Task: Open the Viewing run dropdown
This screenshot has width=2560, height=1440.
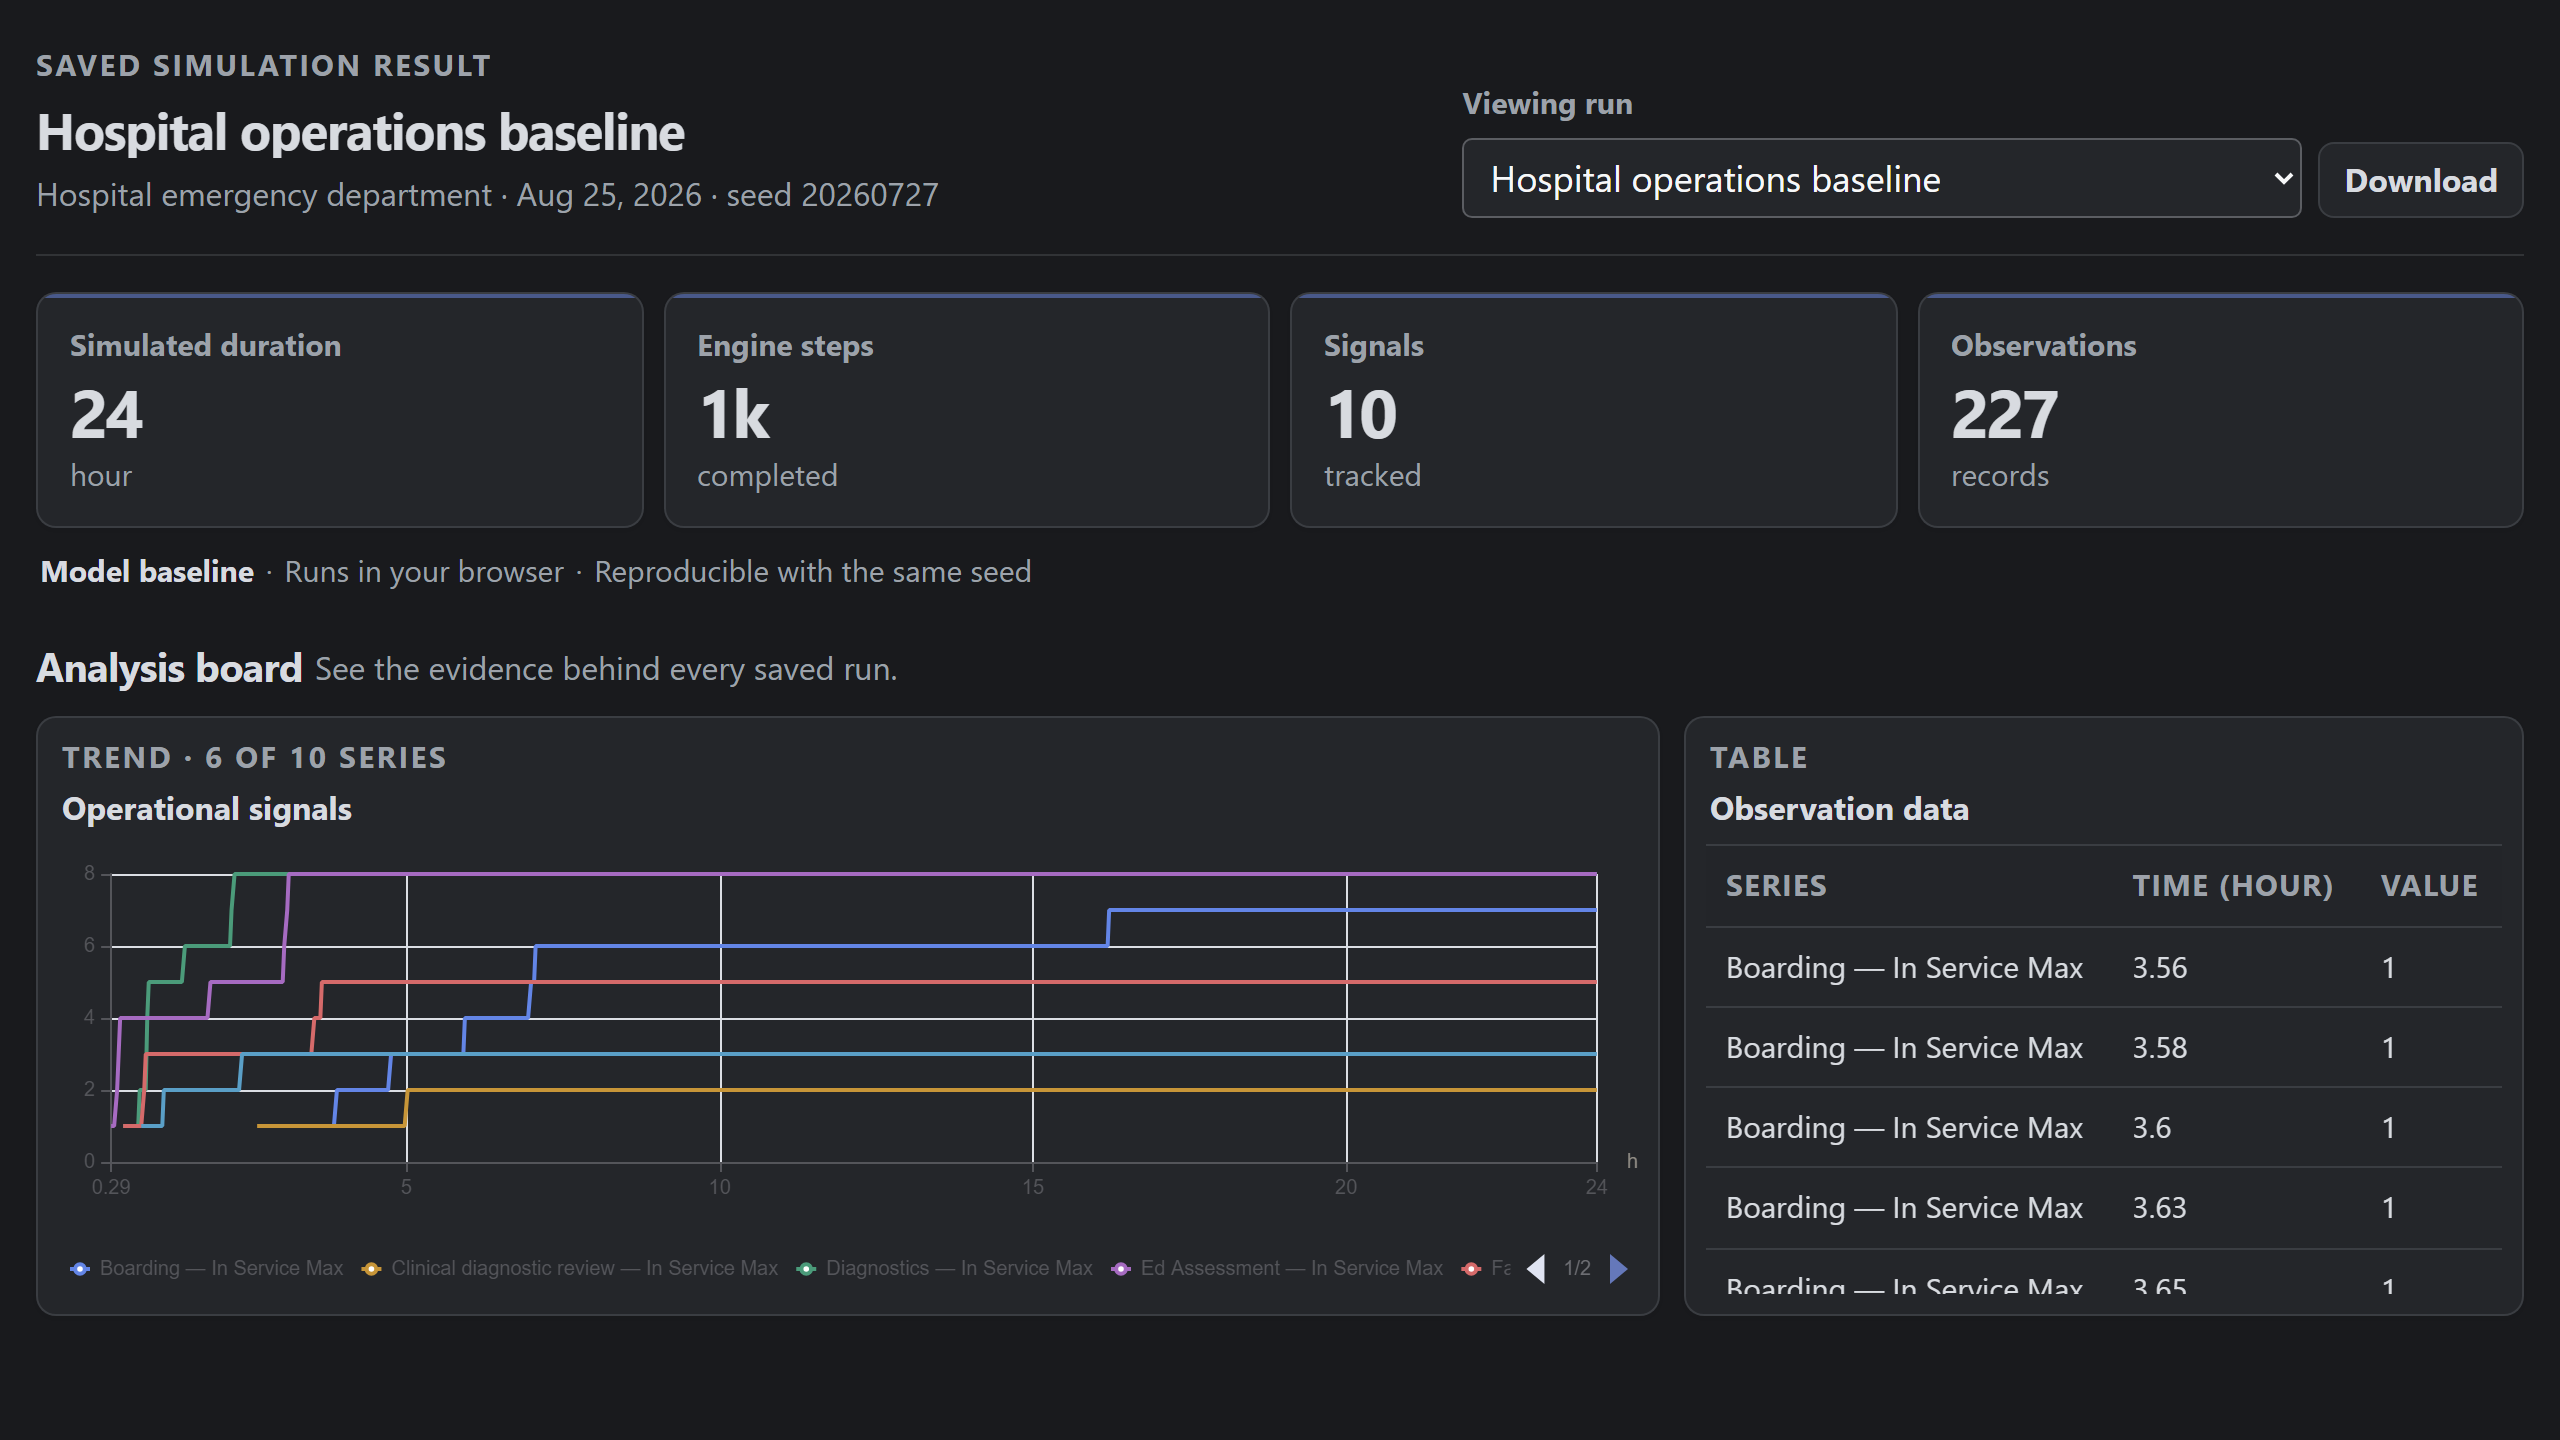Action: click(1881, 179)
